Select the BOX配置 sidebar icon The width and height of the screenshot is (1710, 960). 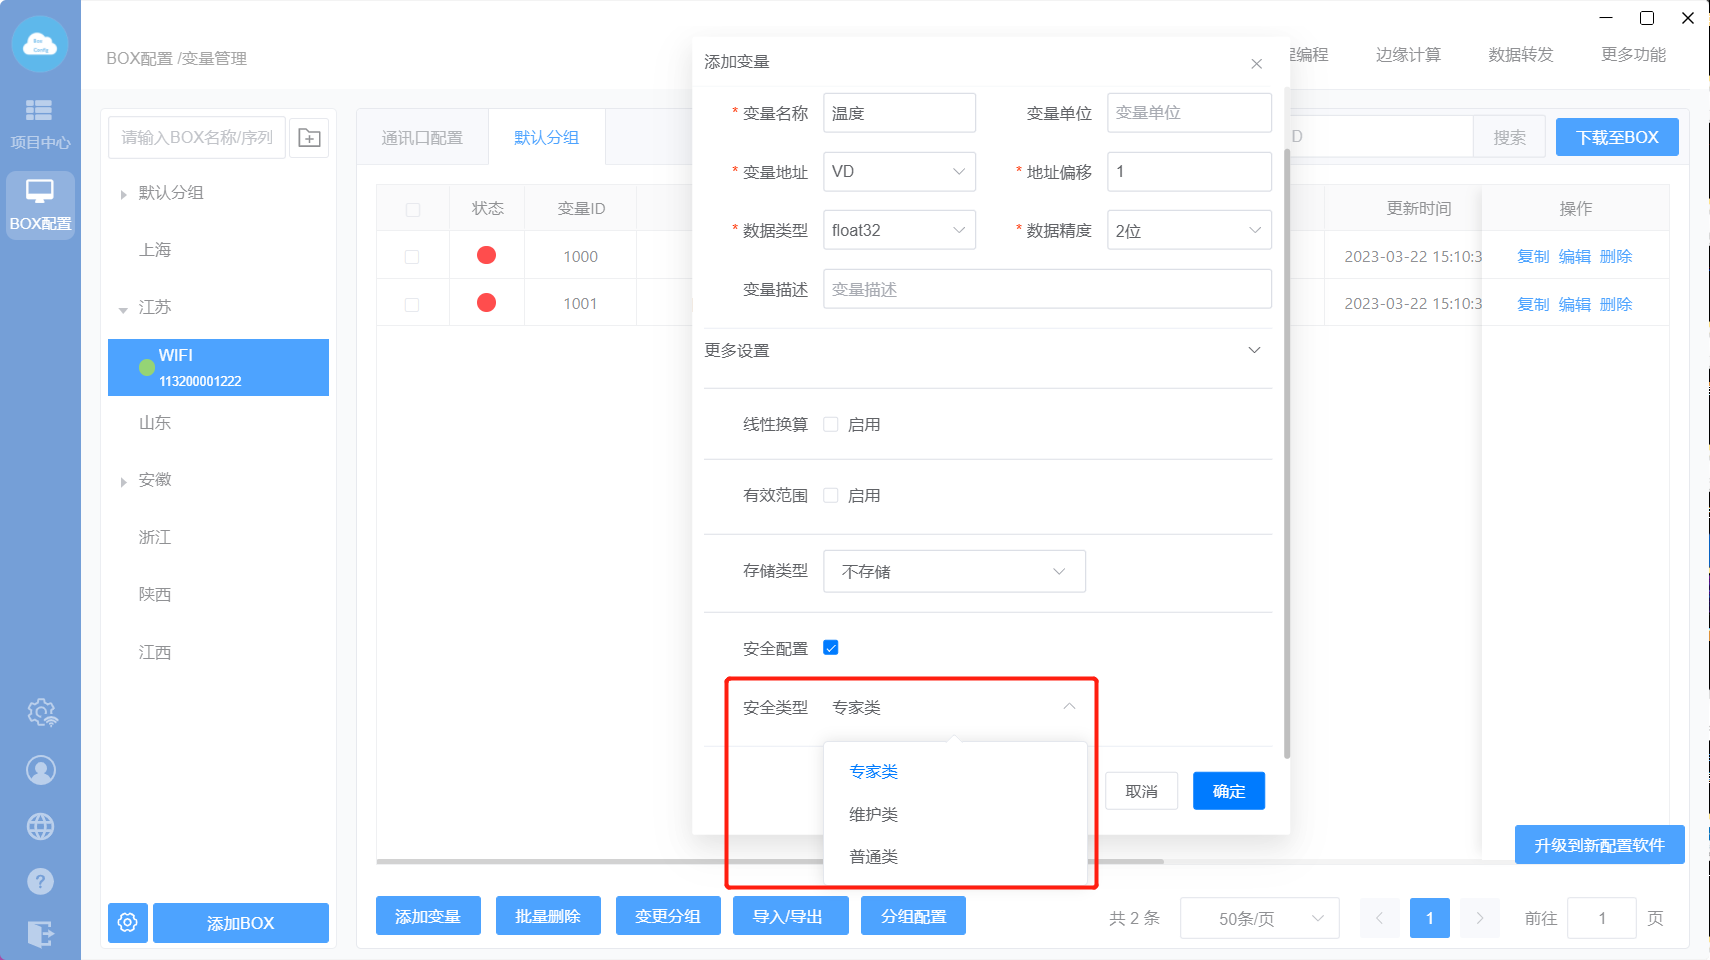pyautogui.click(x=40, y=205)
